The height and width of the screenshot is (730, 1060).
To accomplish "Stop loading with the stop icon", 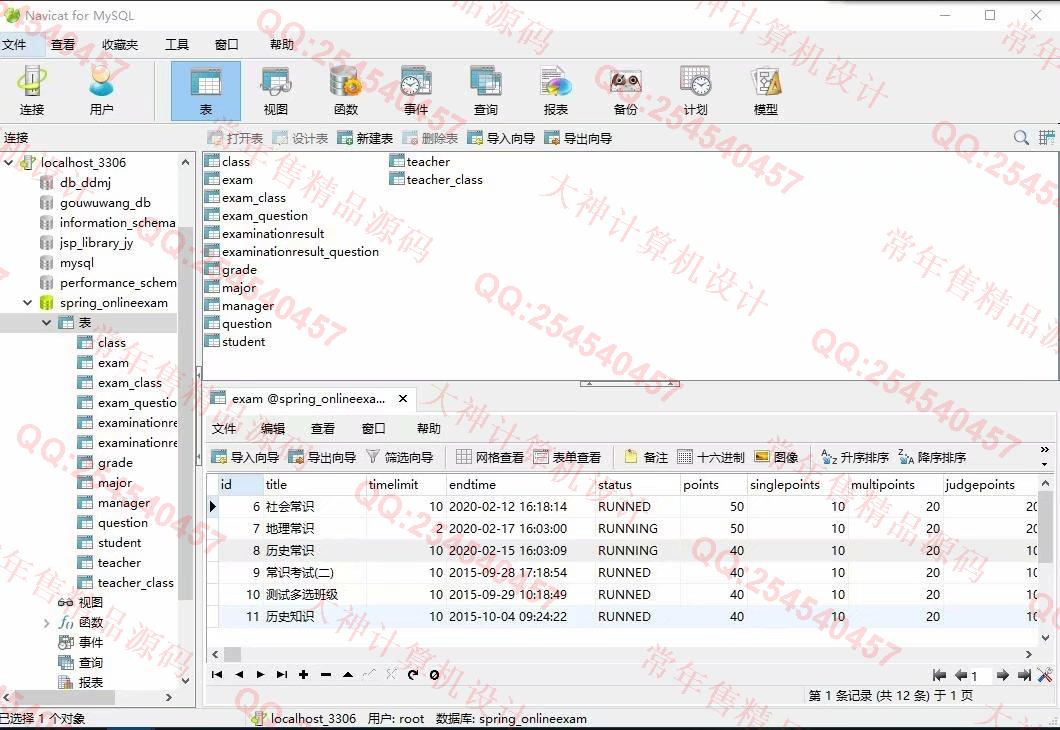I will 434,675.
